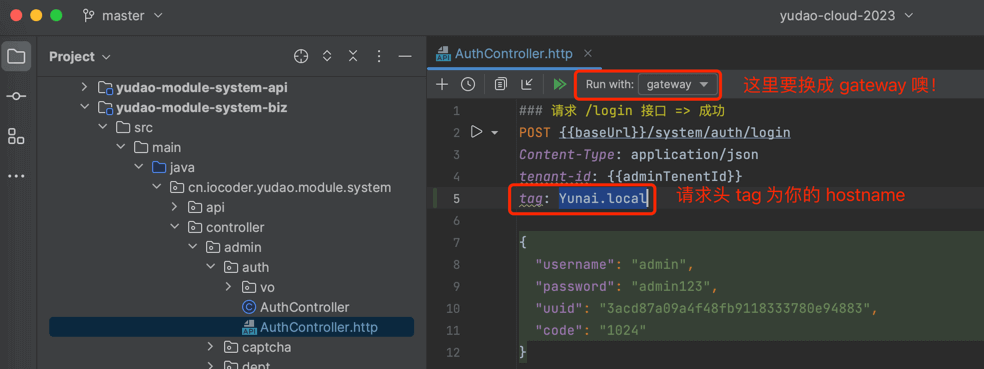Click Collapse All in Project panel

[x=353, y=56]
